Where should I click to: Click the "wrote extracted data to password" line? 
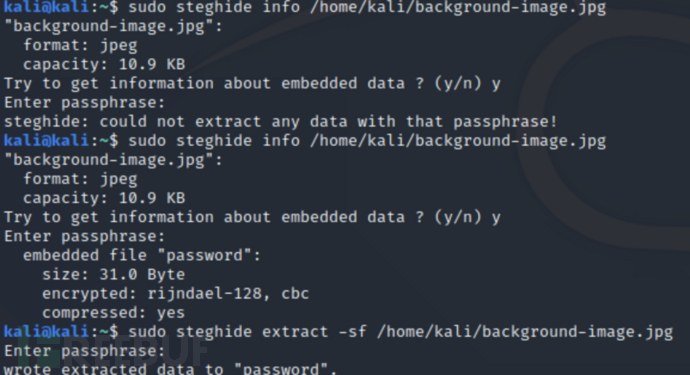pyautogui.click(x=171, y=368)
